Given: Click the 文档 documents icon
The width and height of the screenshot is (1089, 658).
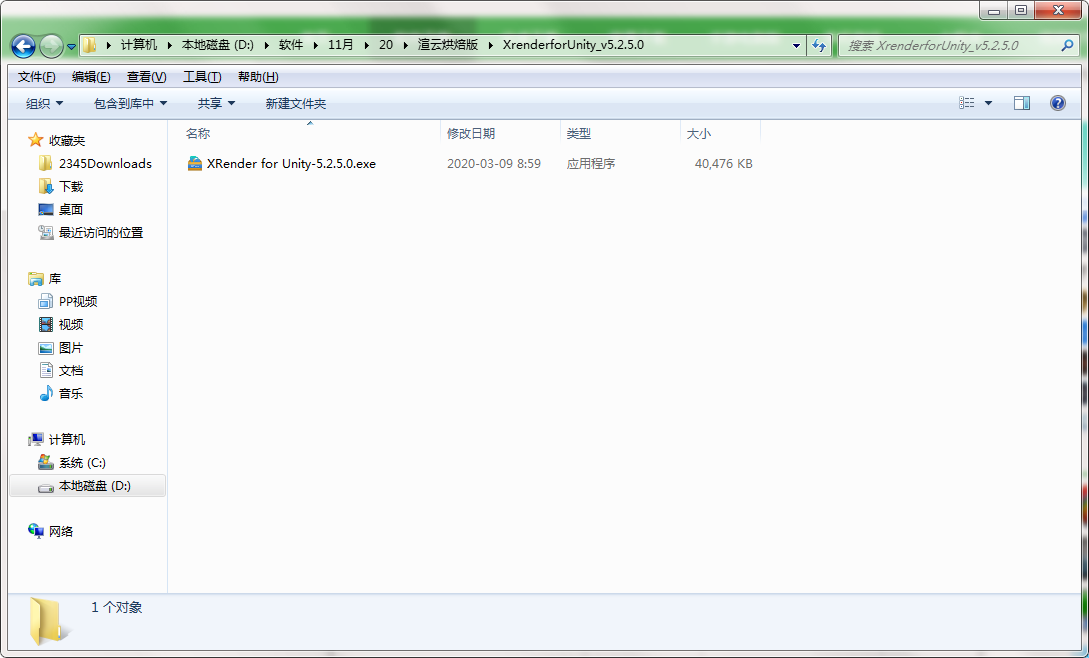Looking at the screenshot, I should pyautogui.click(x=46, y=370).
